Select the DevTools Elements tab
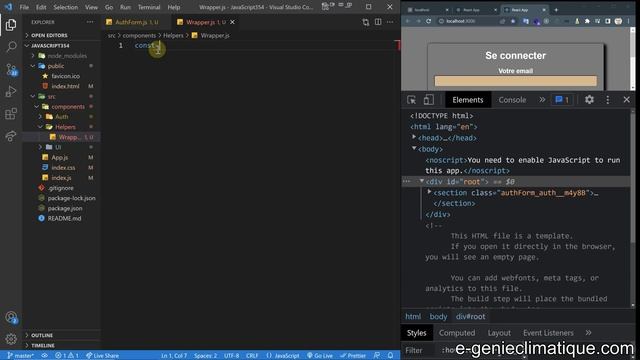 point(467,100)
